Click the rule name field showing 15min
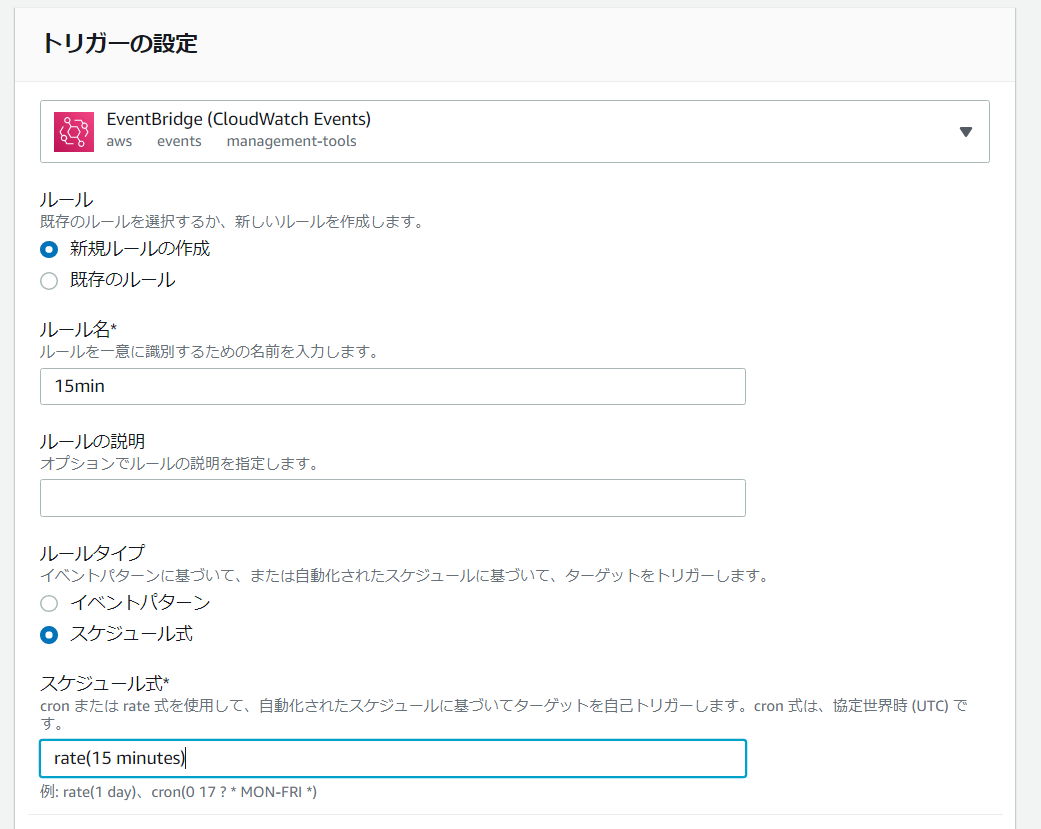Screen dimensions: 1041x829 pyautogui.click(x=392, y=386)
